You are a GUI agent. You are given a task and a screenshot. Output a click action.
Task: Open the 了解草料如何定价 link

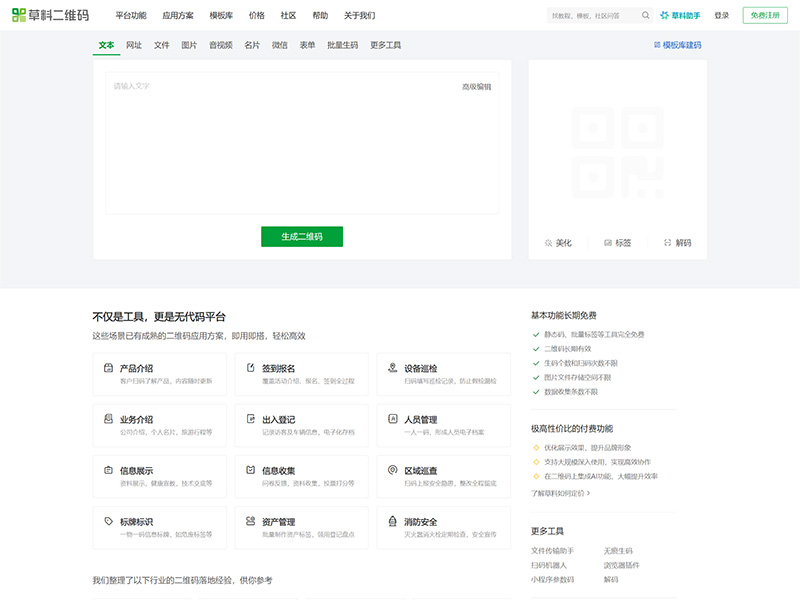[x=560, y=493]
